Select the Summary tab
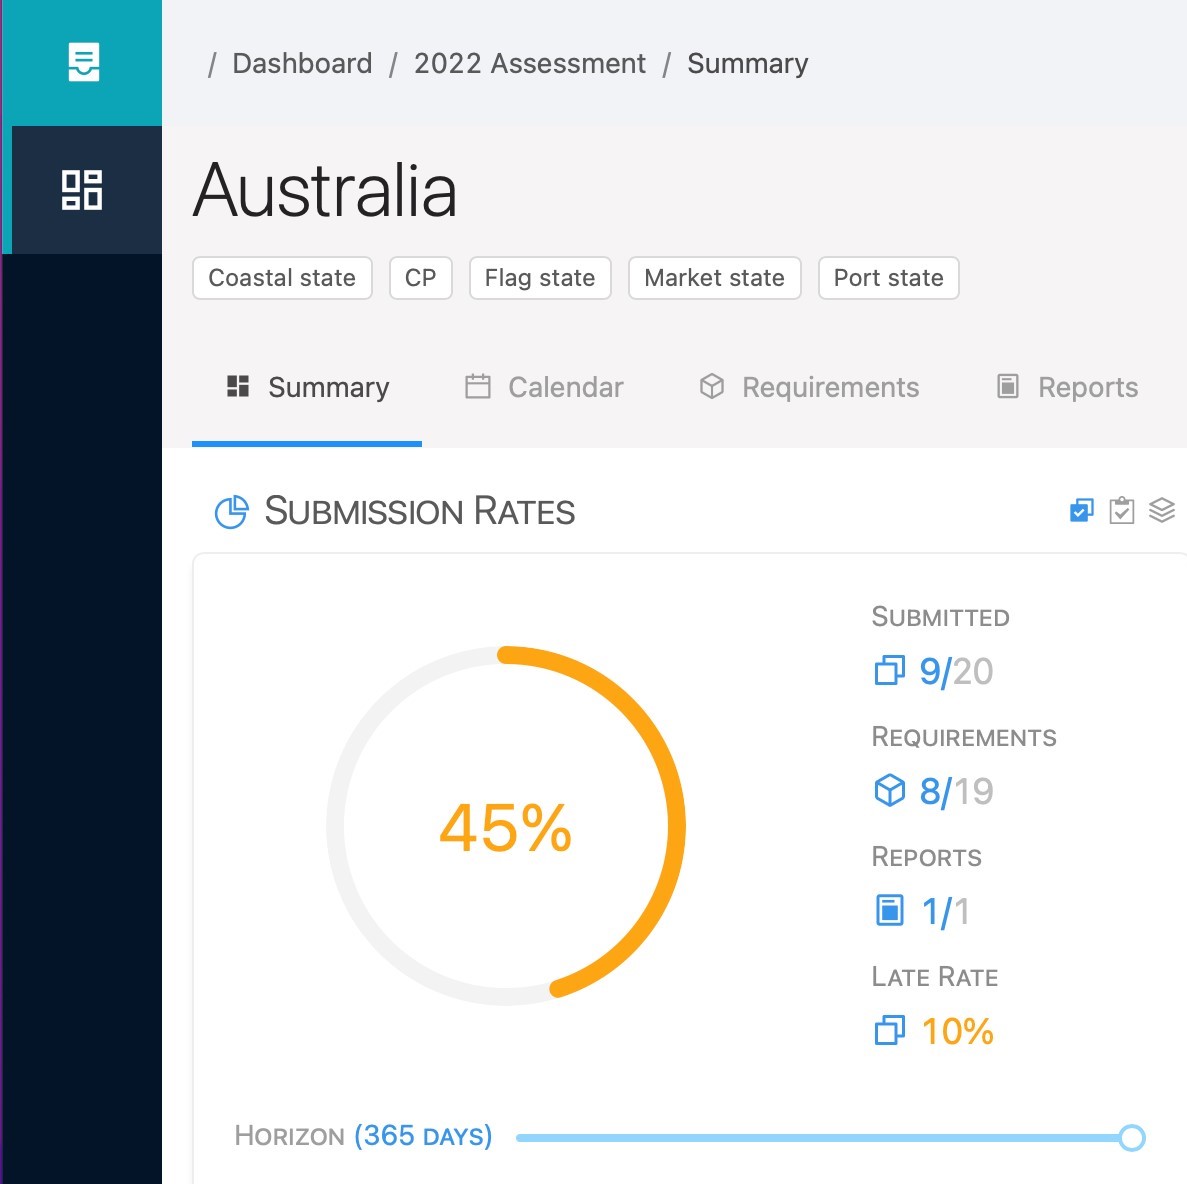The image size is (1187, 1184). click(308, 387)
